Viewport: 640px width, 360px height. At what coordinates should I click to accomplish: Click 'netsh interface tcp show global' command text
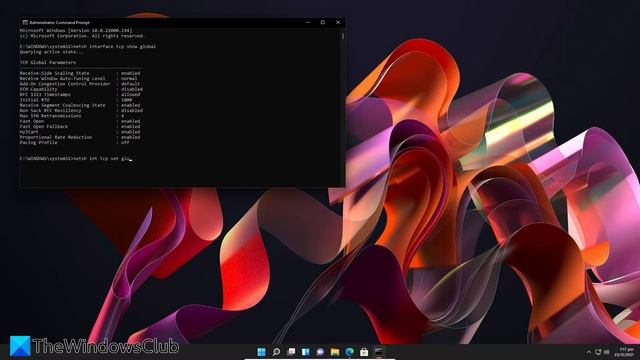[x=114, y=47]
